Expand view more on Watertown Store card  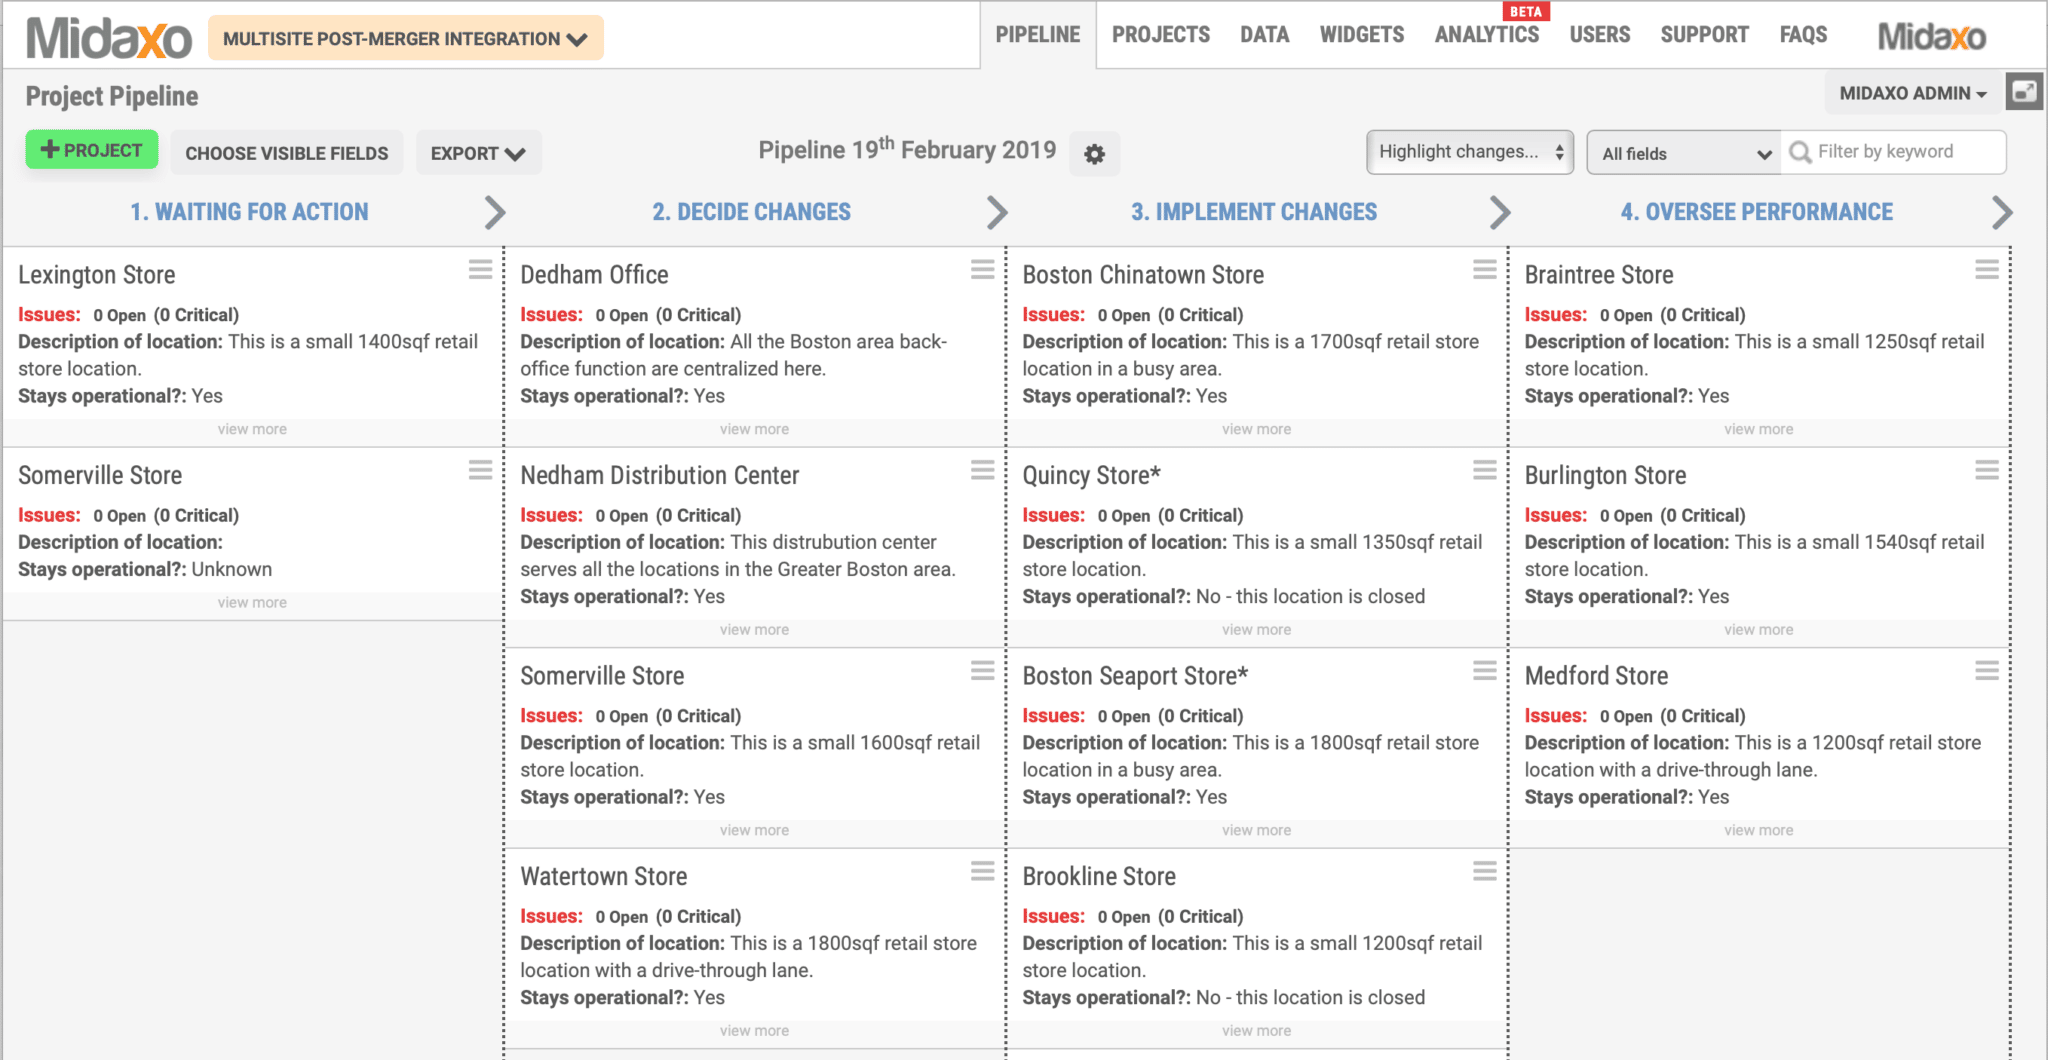[x=754, y=1031]
